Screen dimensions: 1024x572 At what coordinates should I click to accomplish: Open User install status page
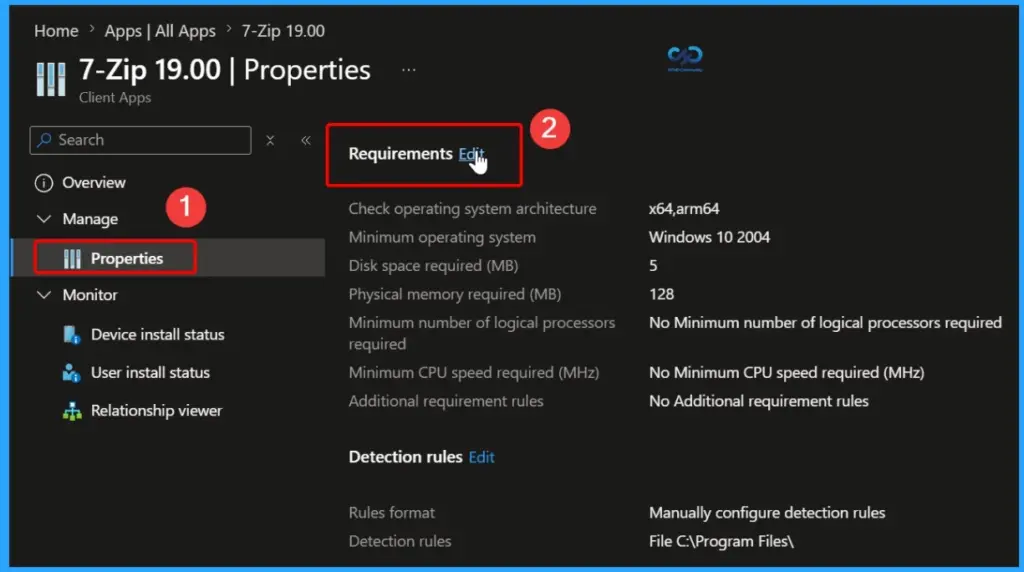pyautogui.click(x=150, y=373)
